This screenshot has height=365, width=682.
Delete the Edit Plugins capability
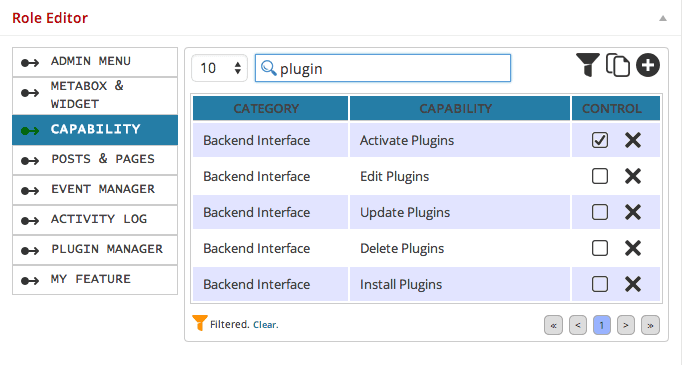[633, 176]
